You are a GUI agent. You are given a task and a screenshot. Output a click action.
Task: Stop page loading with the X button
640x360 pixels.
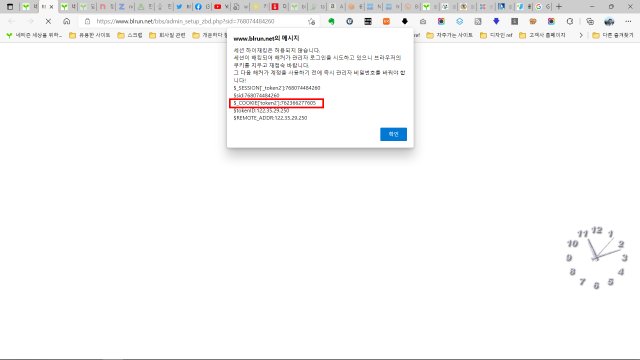point(48,21)
